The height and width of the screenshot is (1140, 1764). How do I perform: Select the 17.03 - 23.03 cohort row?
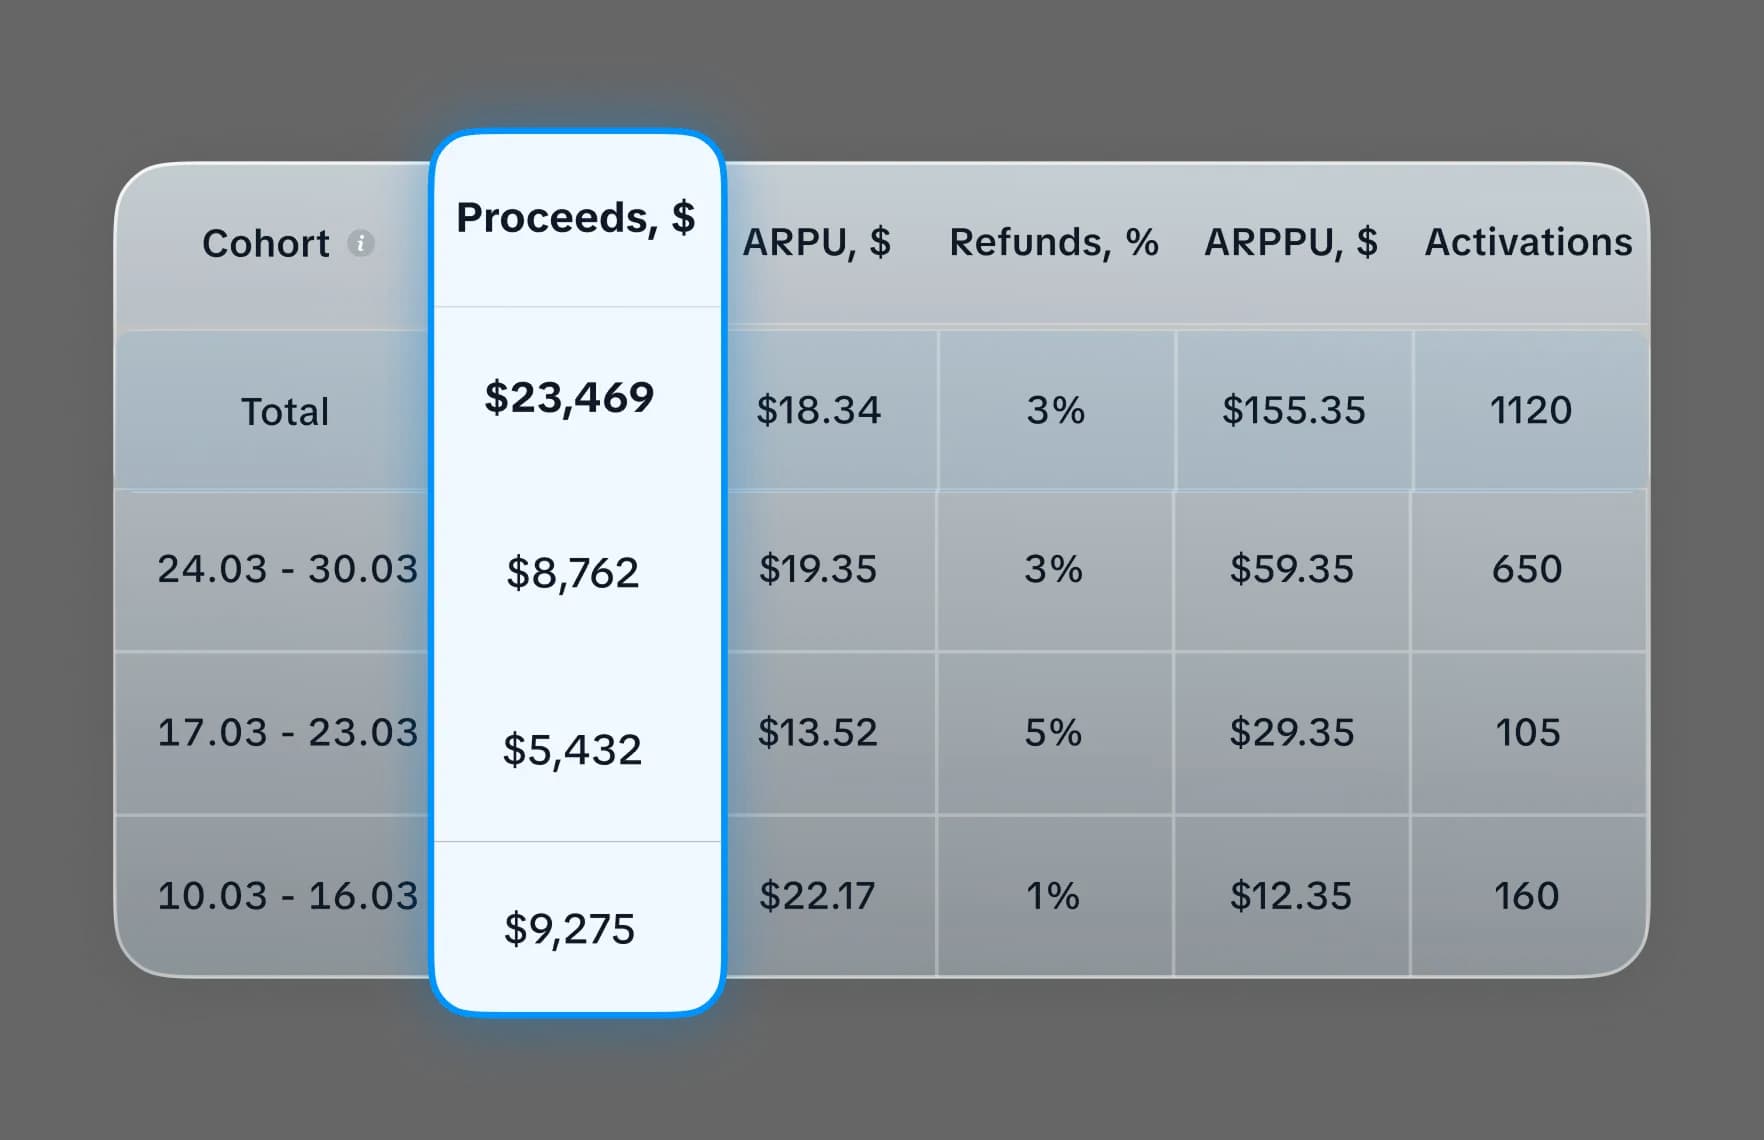point(287,732)
